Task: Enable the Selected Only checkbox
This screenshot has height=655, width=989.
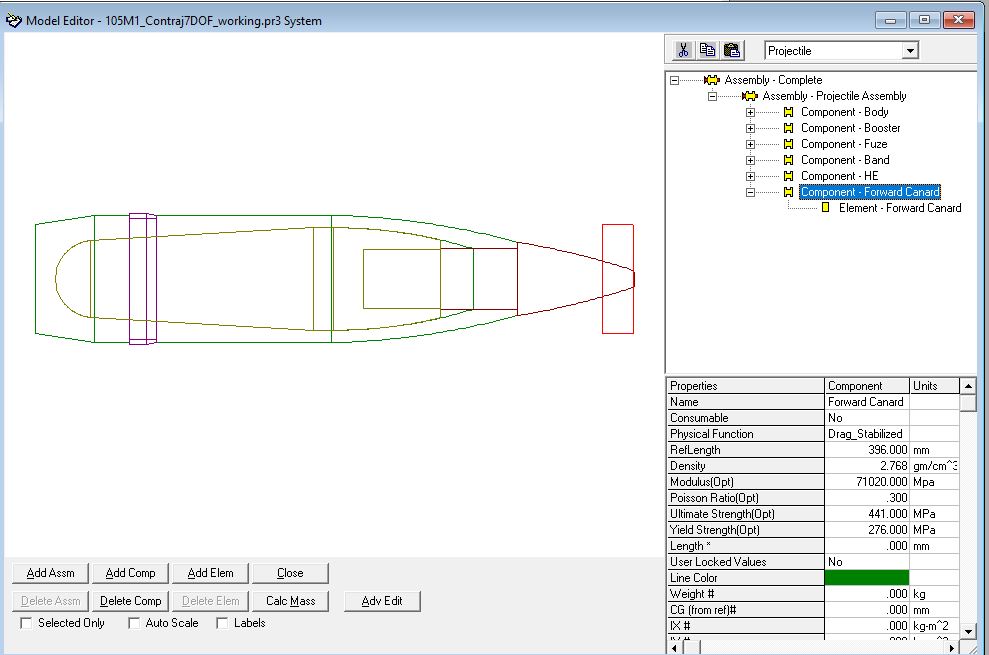Action: tap(27, 623)
